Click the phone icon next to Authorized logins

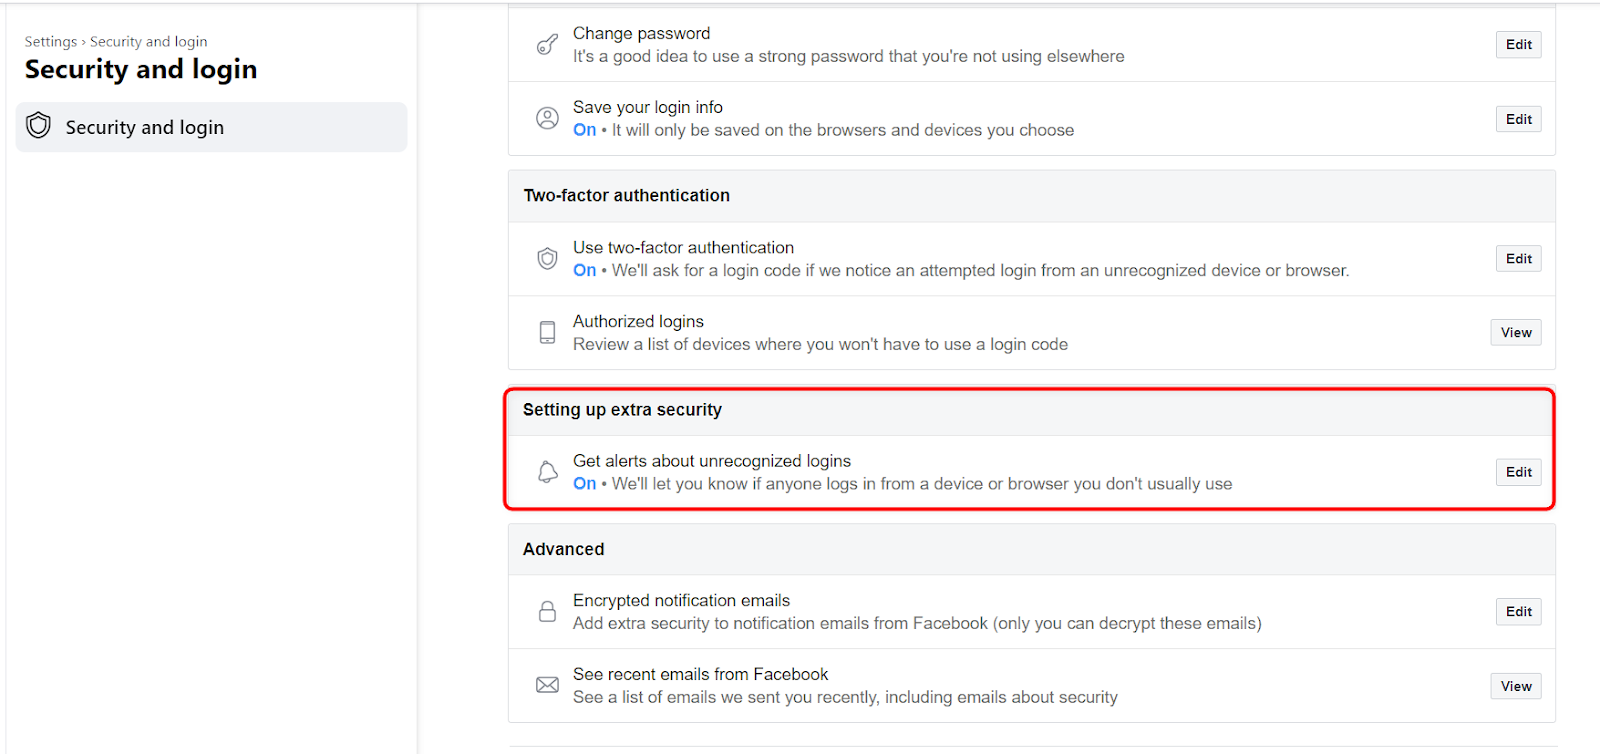click(547, 332)
